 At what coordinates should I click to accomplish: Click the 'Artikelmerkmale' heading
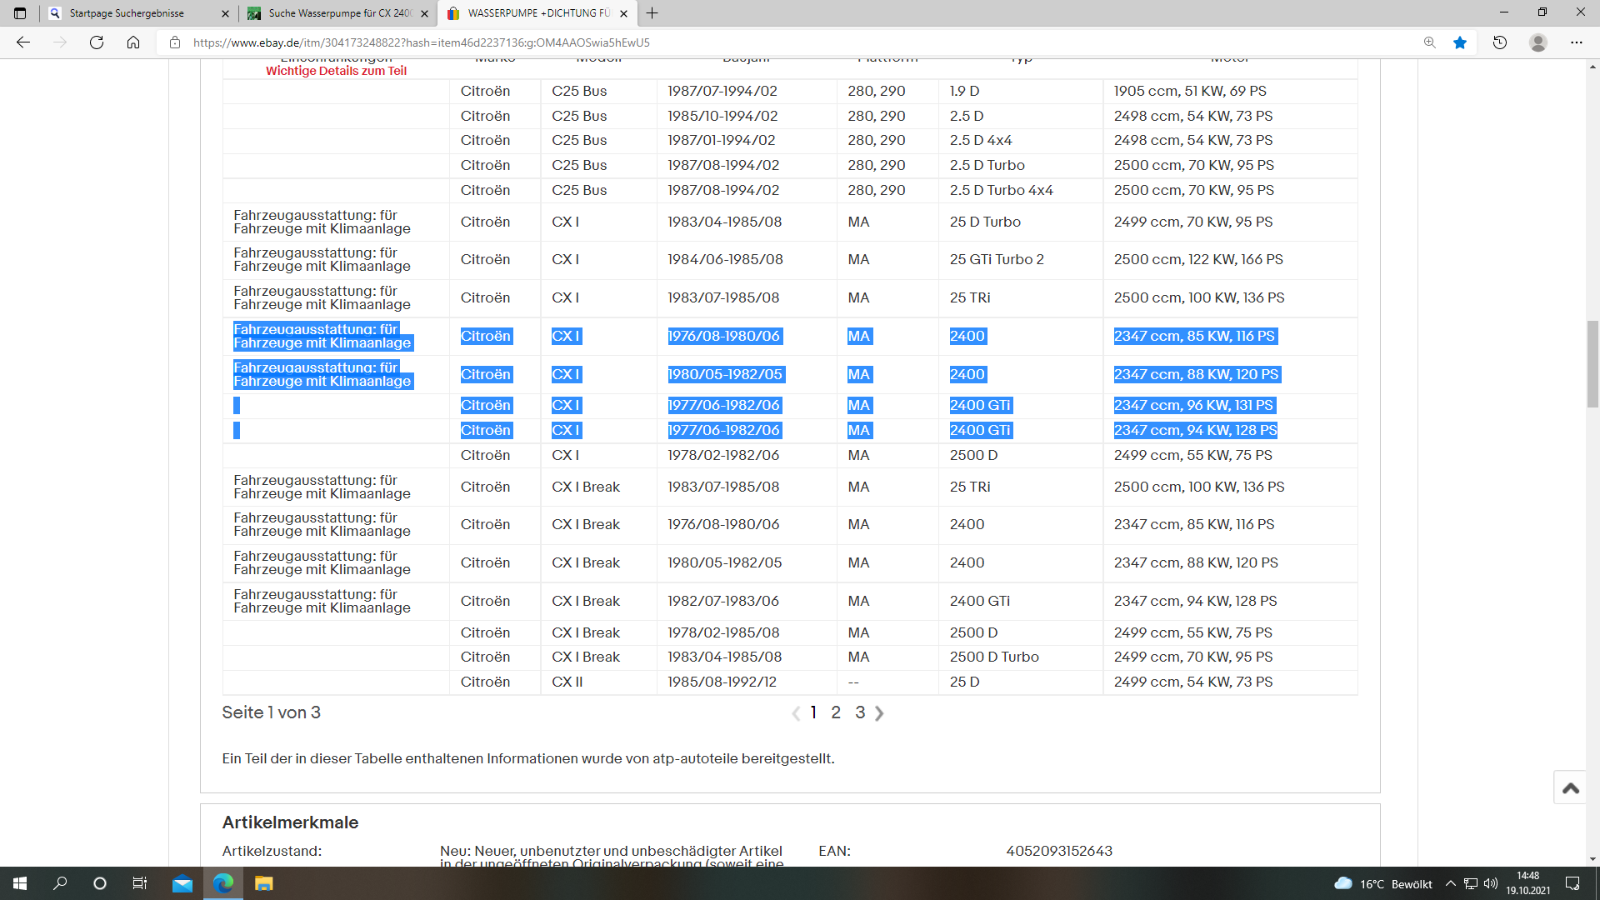(290, 822)
